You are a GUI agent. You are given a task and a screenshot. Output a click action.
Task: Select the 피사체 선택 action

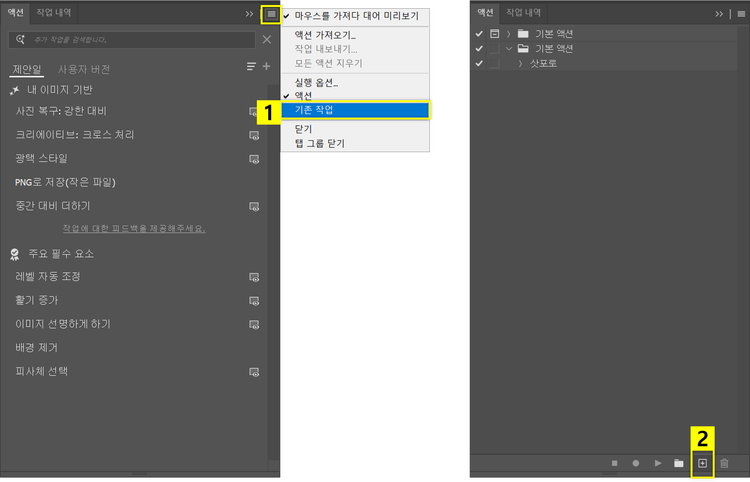pyautogui.click(x=42, y=372)
